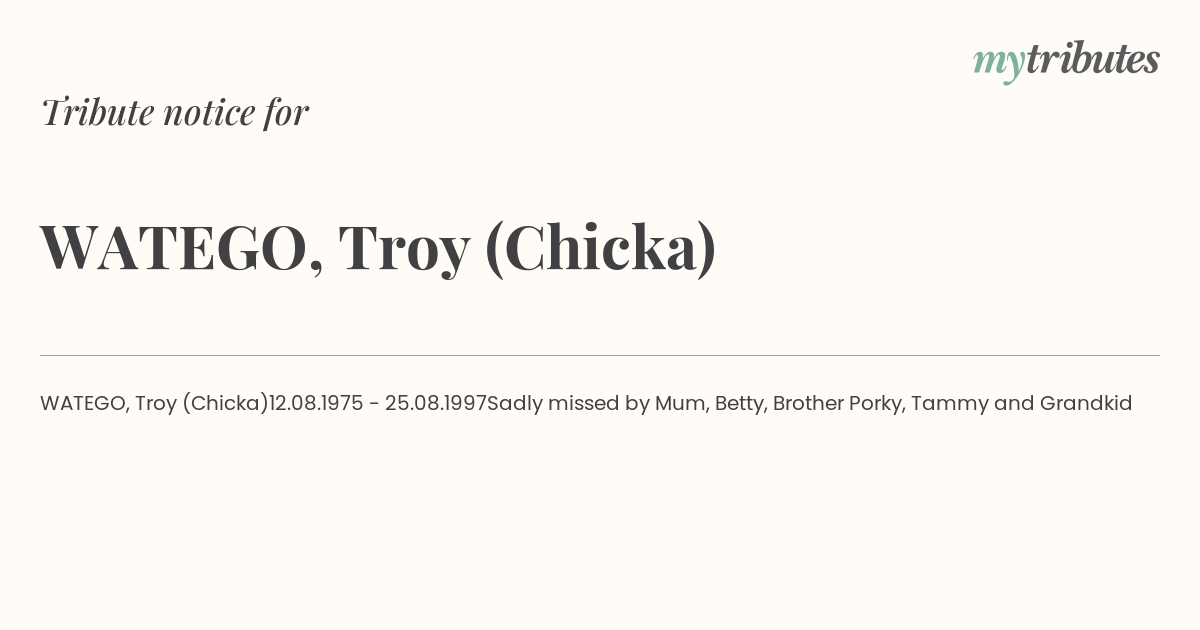This screenshot has width=1200, height=630.
Task: Click the birth date 12.08.1975 in the notice
Action: [316, 404]
